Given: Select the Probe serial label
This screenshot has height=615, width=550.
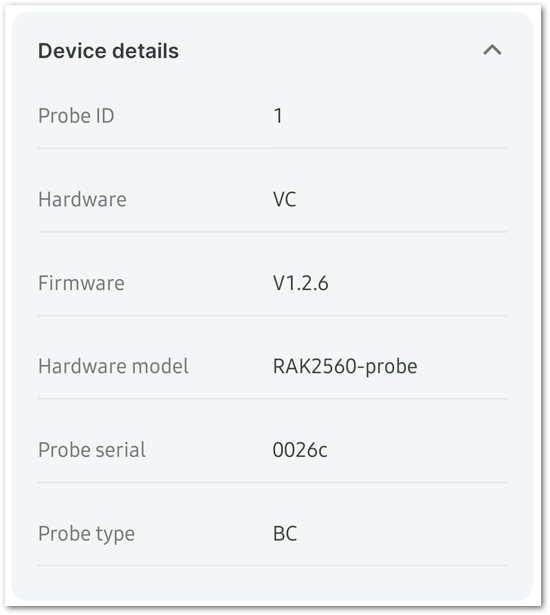Looking at the screenshot, I should [x=92, y=450].
